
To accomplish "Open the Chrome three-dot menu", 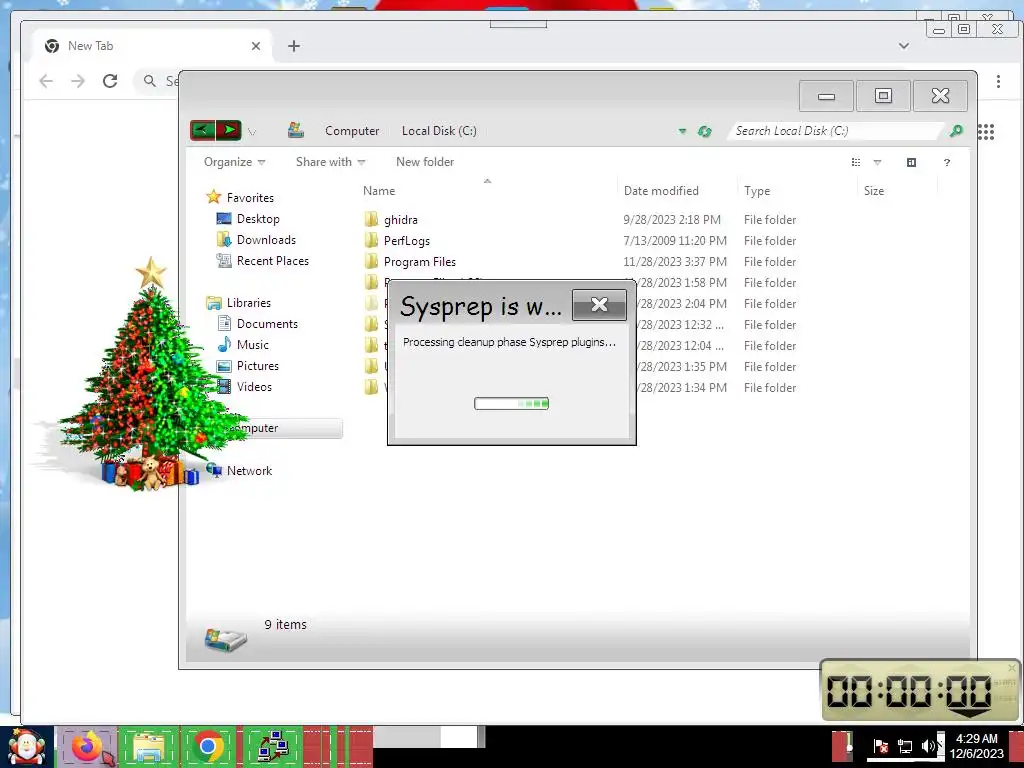I will 998,81.
